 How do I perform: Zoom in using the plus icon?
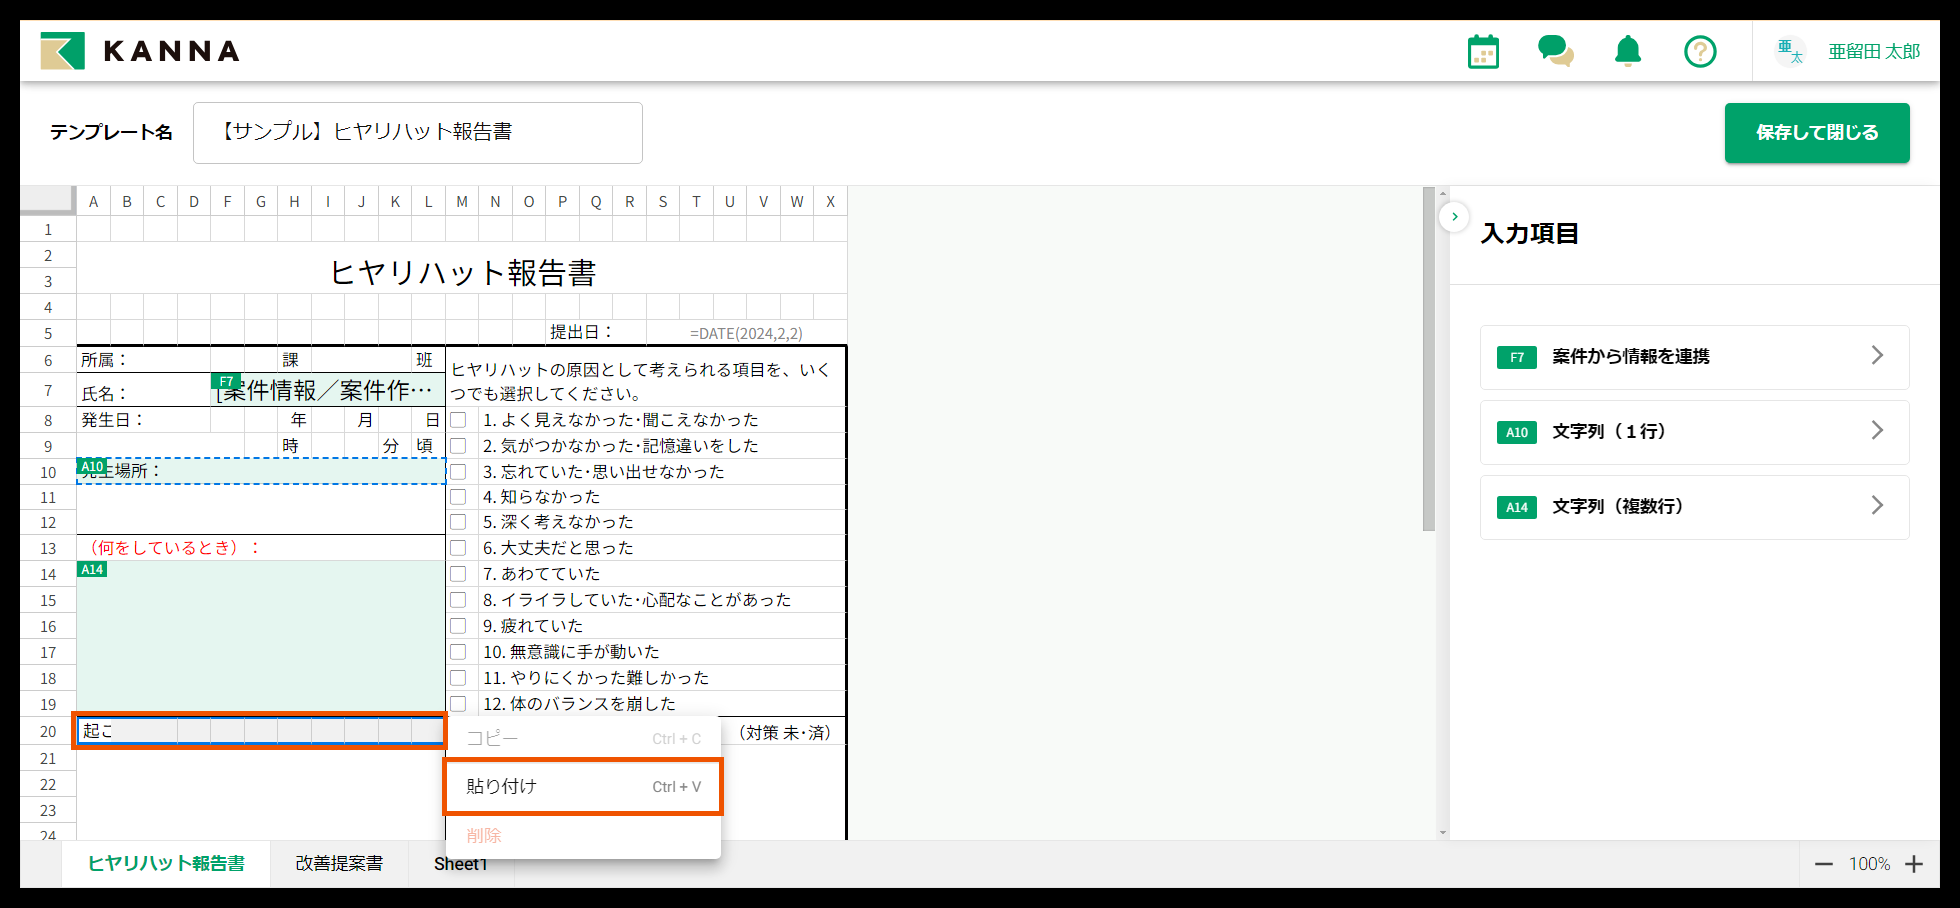click(x=1916, y=864)
